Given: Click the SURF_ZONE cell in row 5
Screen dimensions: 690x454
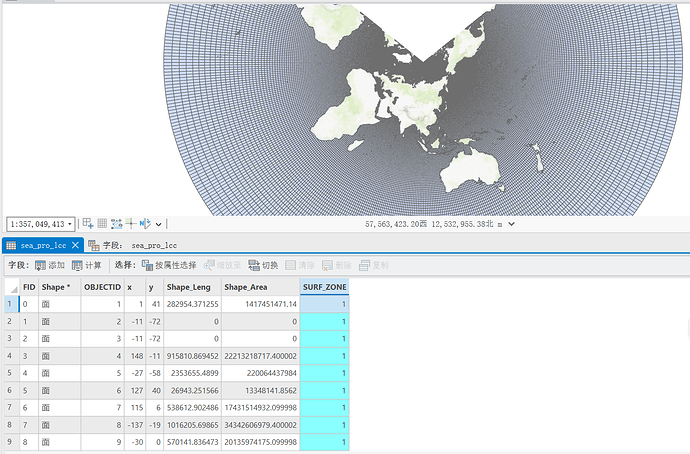Looking at the screenshot, I should (324, 372).
